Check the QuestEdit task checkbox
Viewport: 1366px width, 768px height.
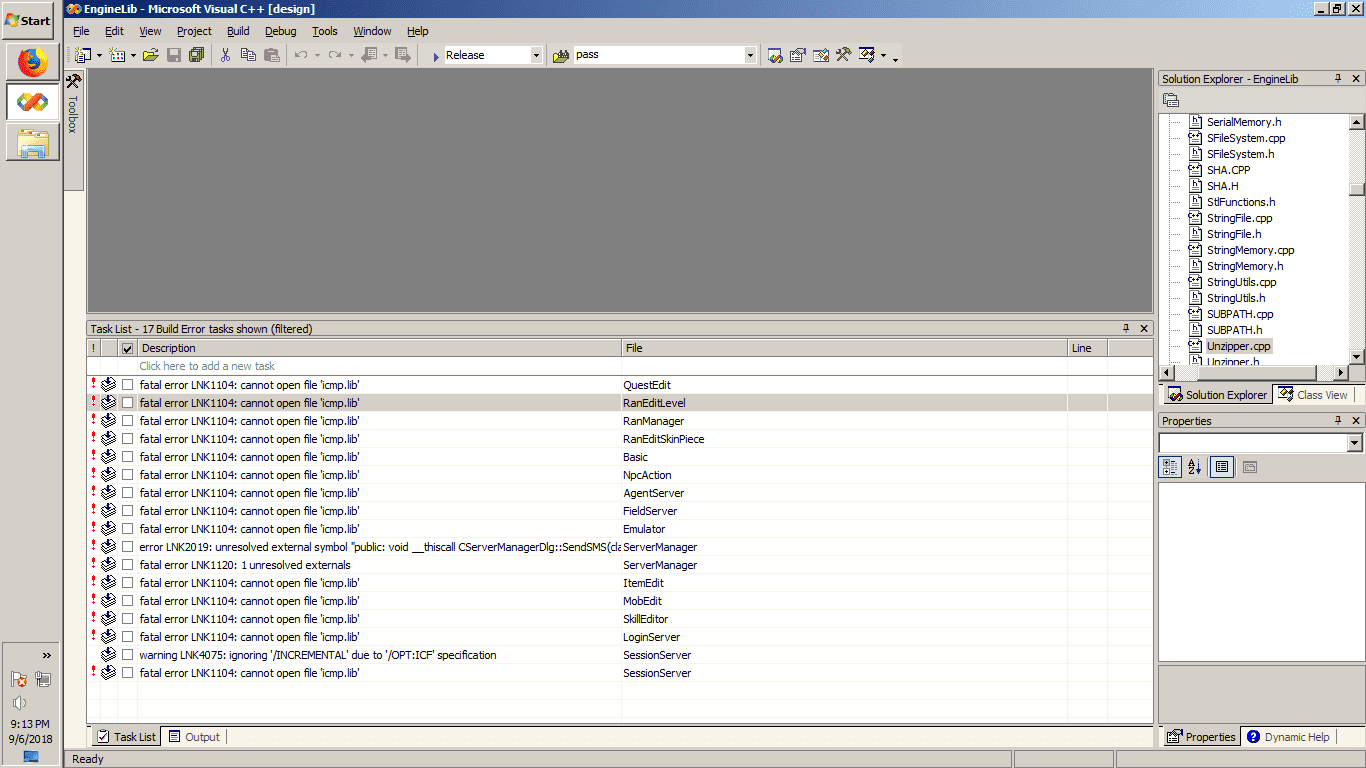click(127, 385)
